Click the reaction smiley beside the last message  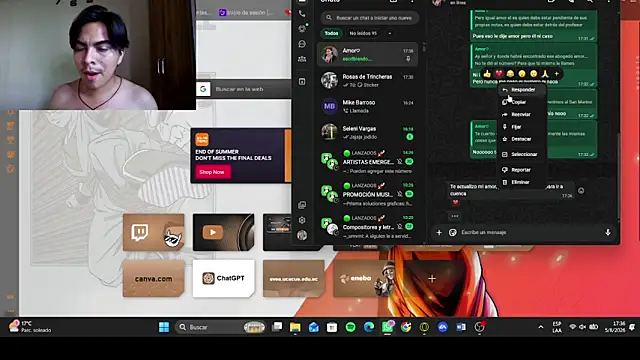(x=581, y=191)
